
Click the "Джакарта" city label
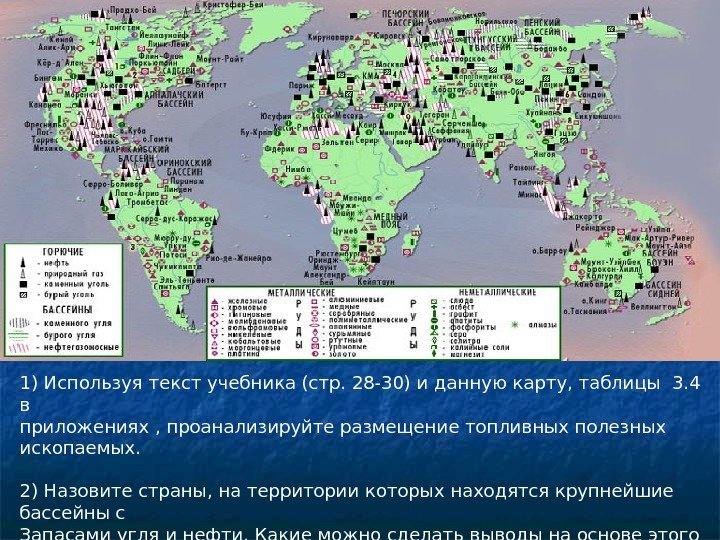[x=582, y=216]
